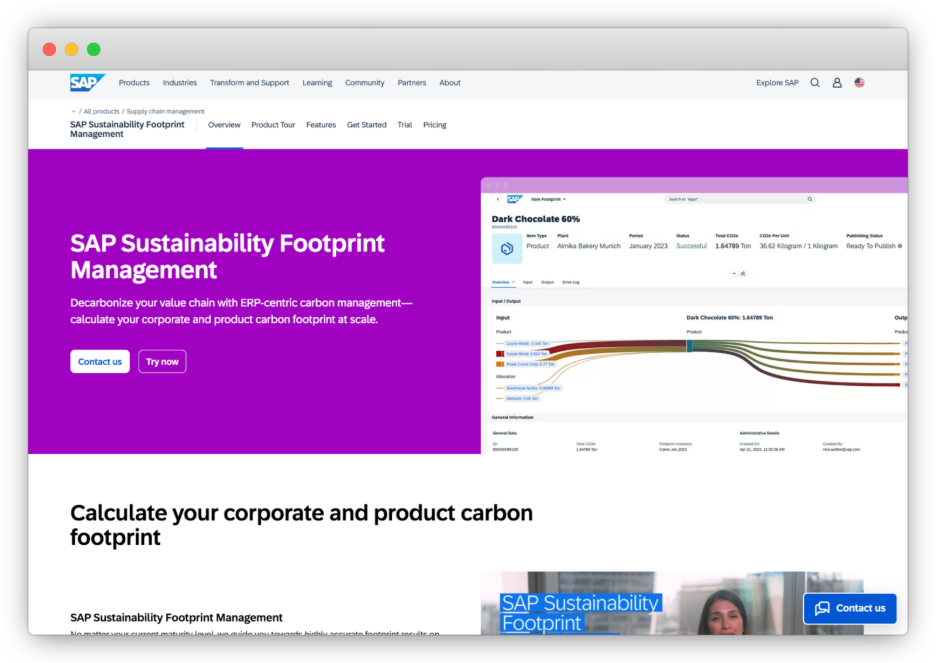Click the Error Log tab in mockup
The width and height of the screenshot is (936, 663).
click(x=571, y=282)
